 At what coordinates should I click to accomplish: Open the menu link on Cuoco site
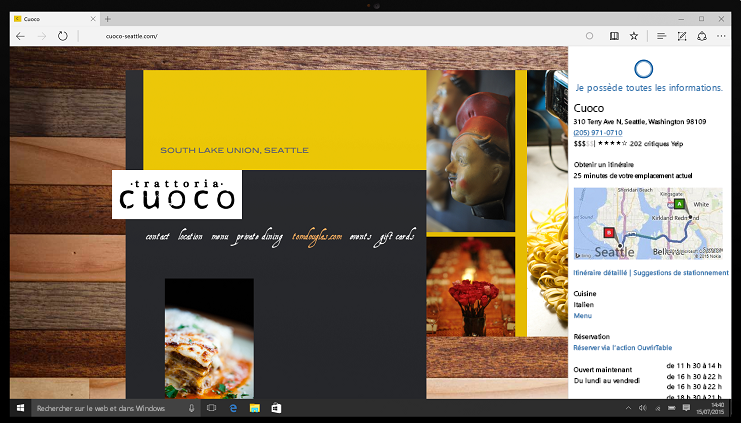220,236
